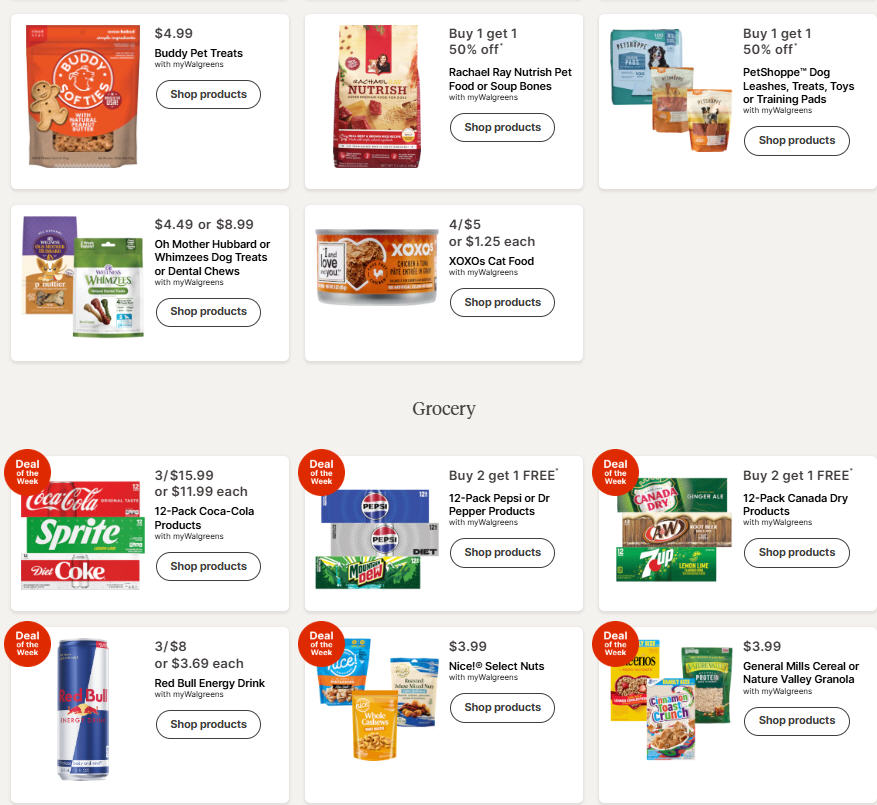Click Deal of the Week badge on Canada Dry card

pos(615,472)
